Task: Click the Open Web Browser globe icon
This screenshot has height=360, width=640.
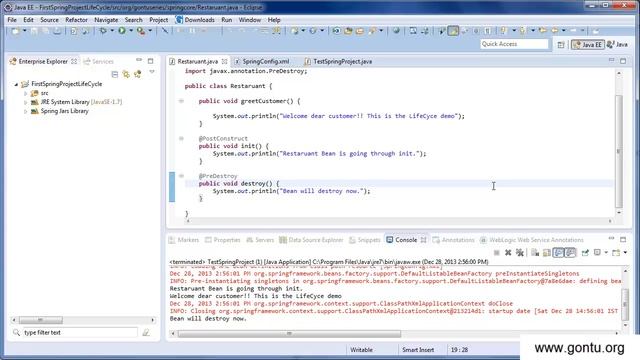Action: click(x=396, y=31)
